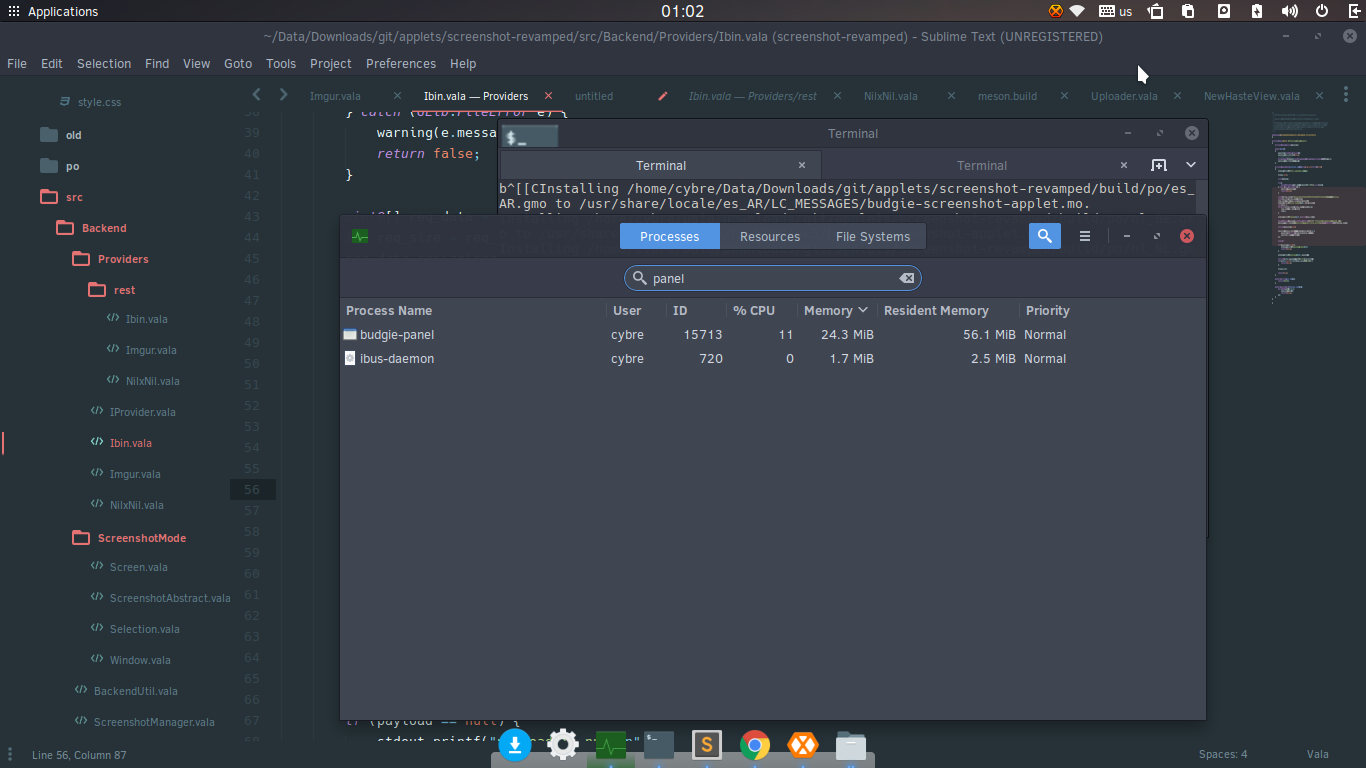Collapse the 'src' folder

tap(61, 197)
